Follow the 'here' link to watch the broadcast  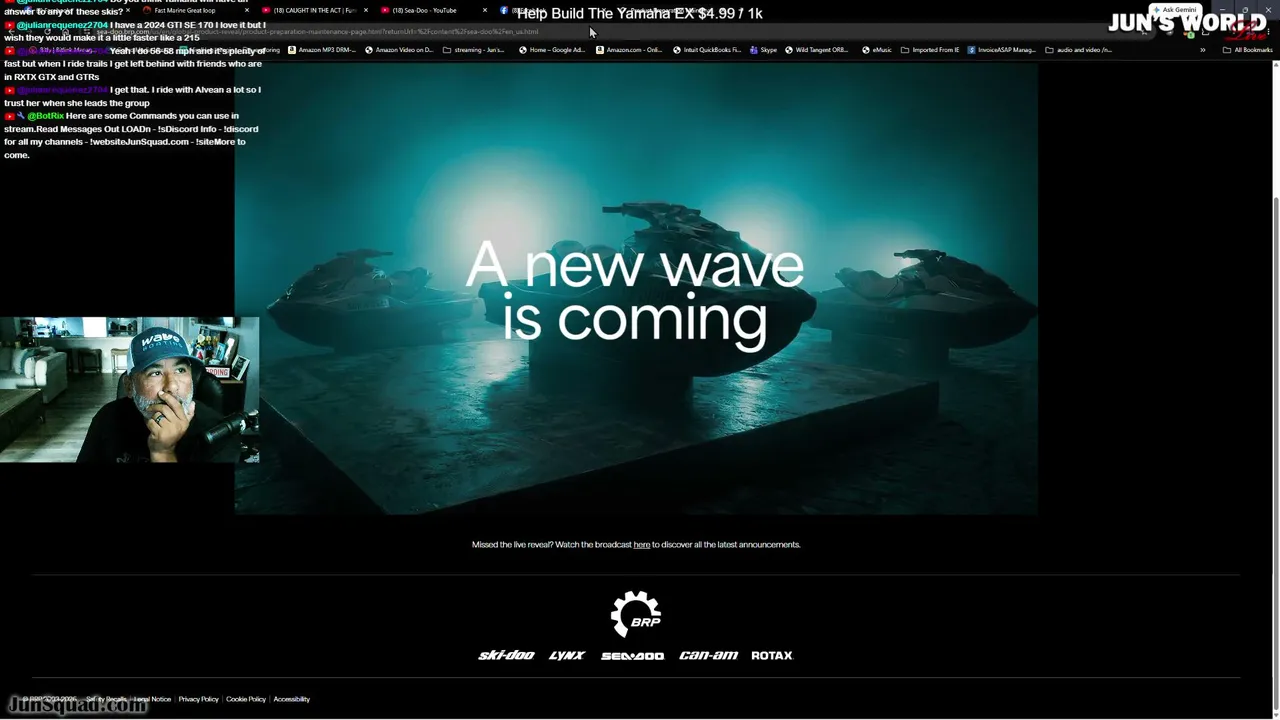pos(642,545)
